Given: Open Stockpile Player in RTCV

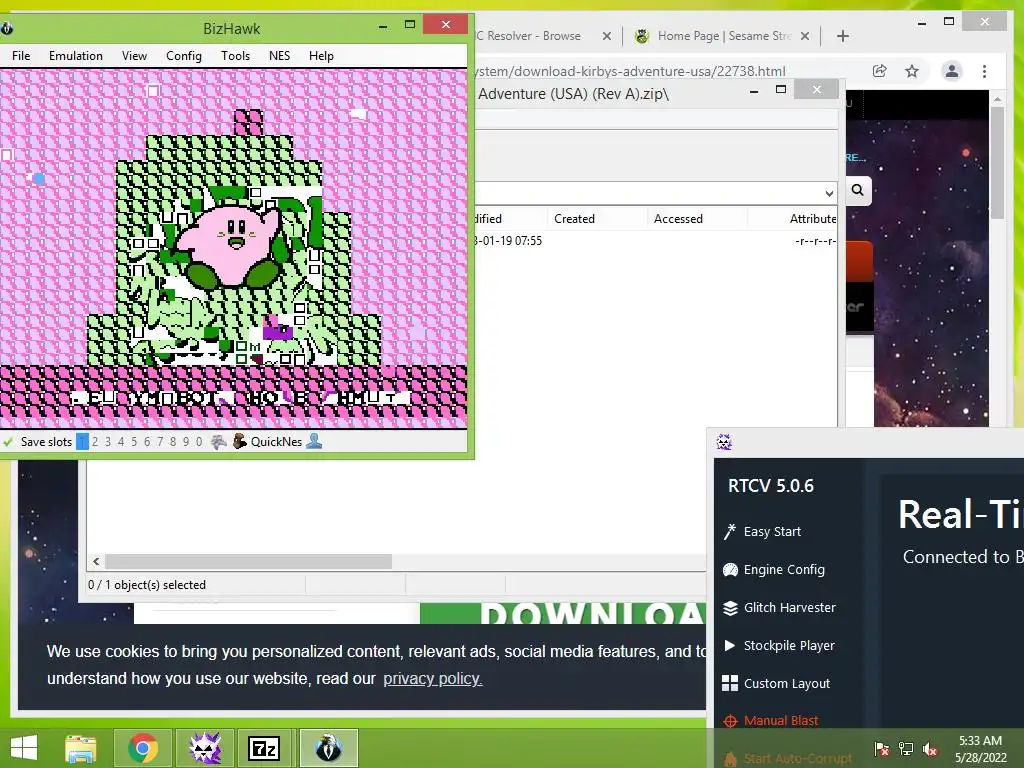Looking at the screenshot, I should tap(789, 645).
